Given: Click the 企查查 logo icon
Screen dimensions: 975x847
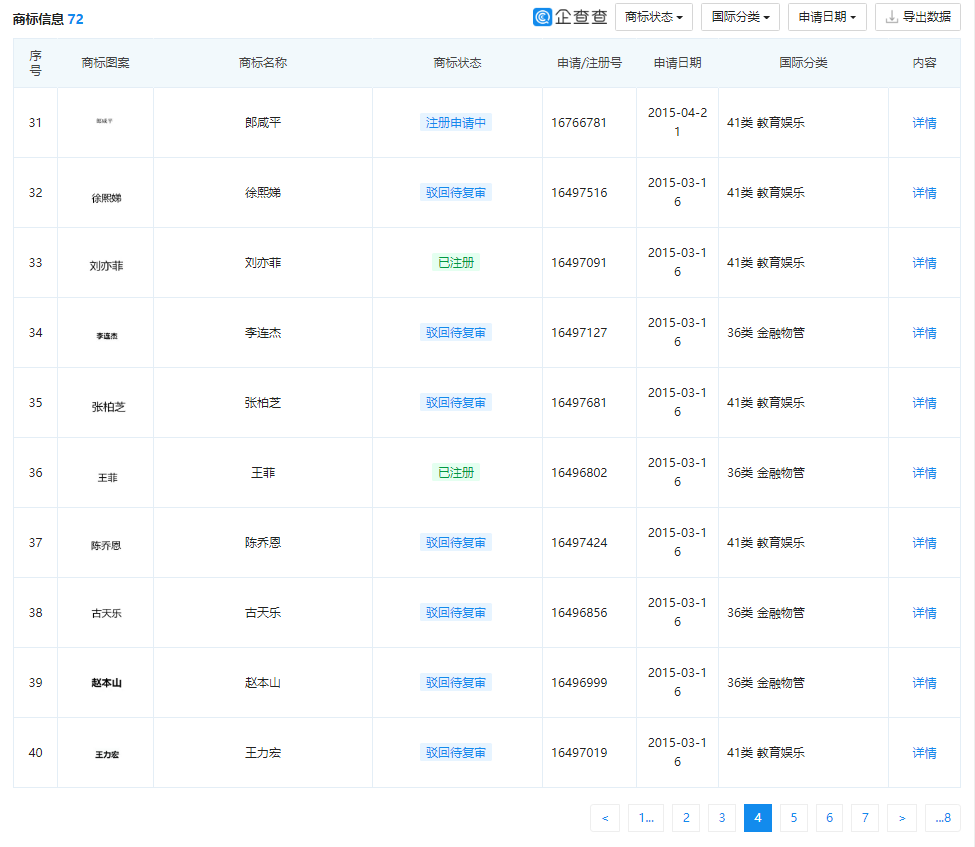Looking at the screenshot, I should click(x=542, y=17).
